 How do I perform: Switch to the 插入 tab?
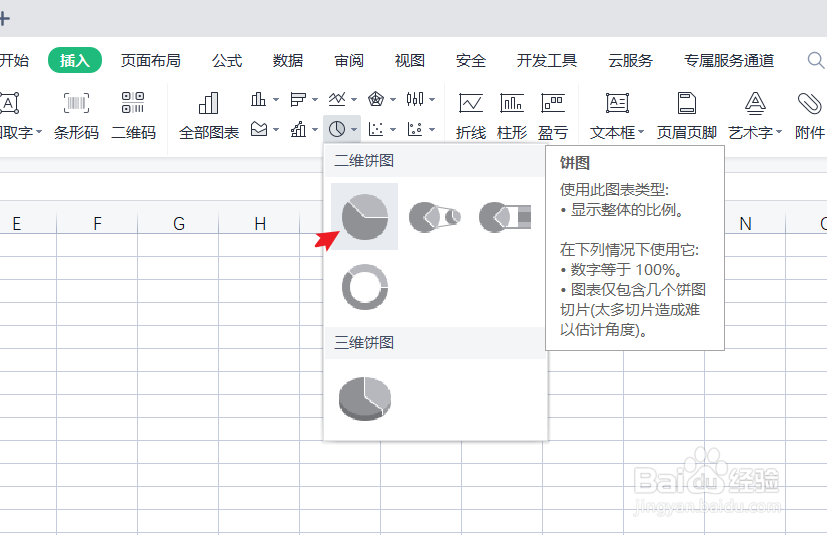(75, 60)
